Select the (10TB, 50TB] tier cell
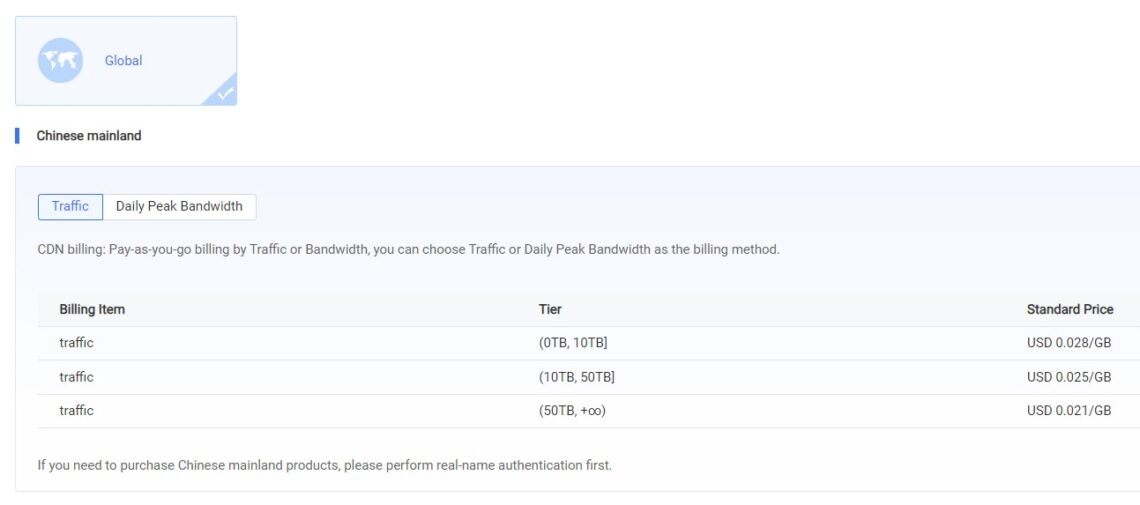Image resolution: width=1140 pixels, height=505 pixels. tap(576, 377)
